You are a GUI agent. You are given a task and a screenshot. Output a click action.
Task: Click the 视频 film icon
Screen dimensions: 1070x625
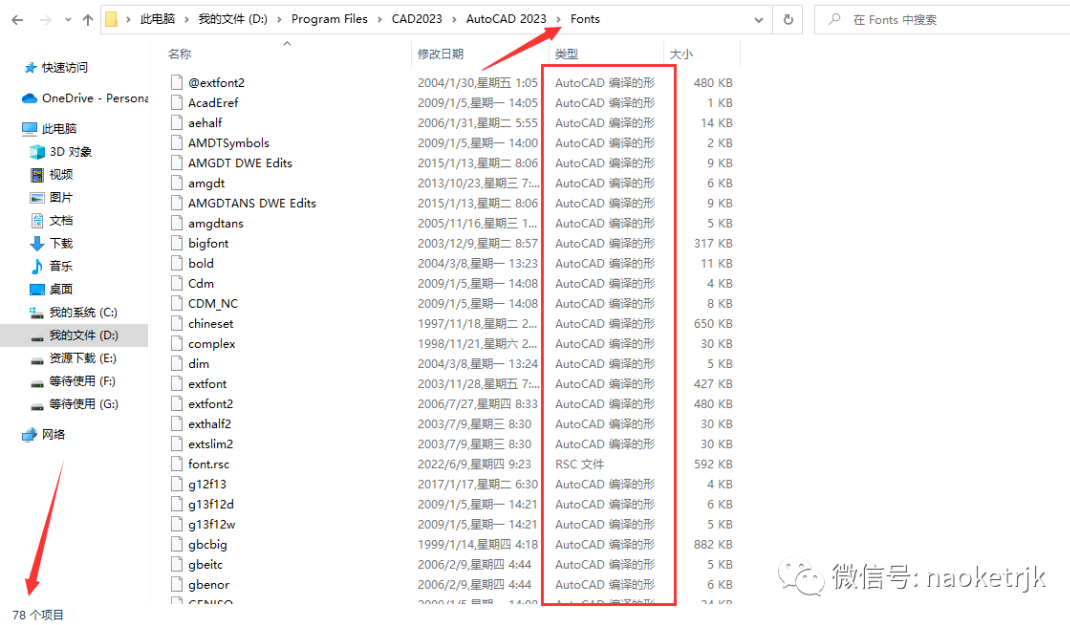click(37, 175)
